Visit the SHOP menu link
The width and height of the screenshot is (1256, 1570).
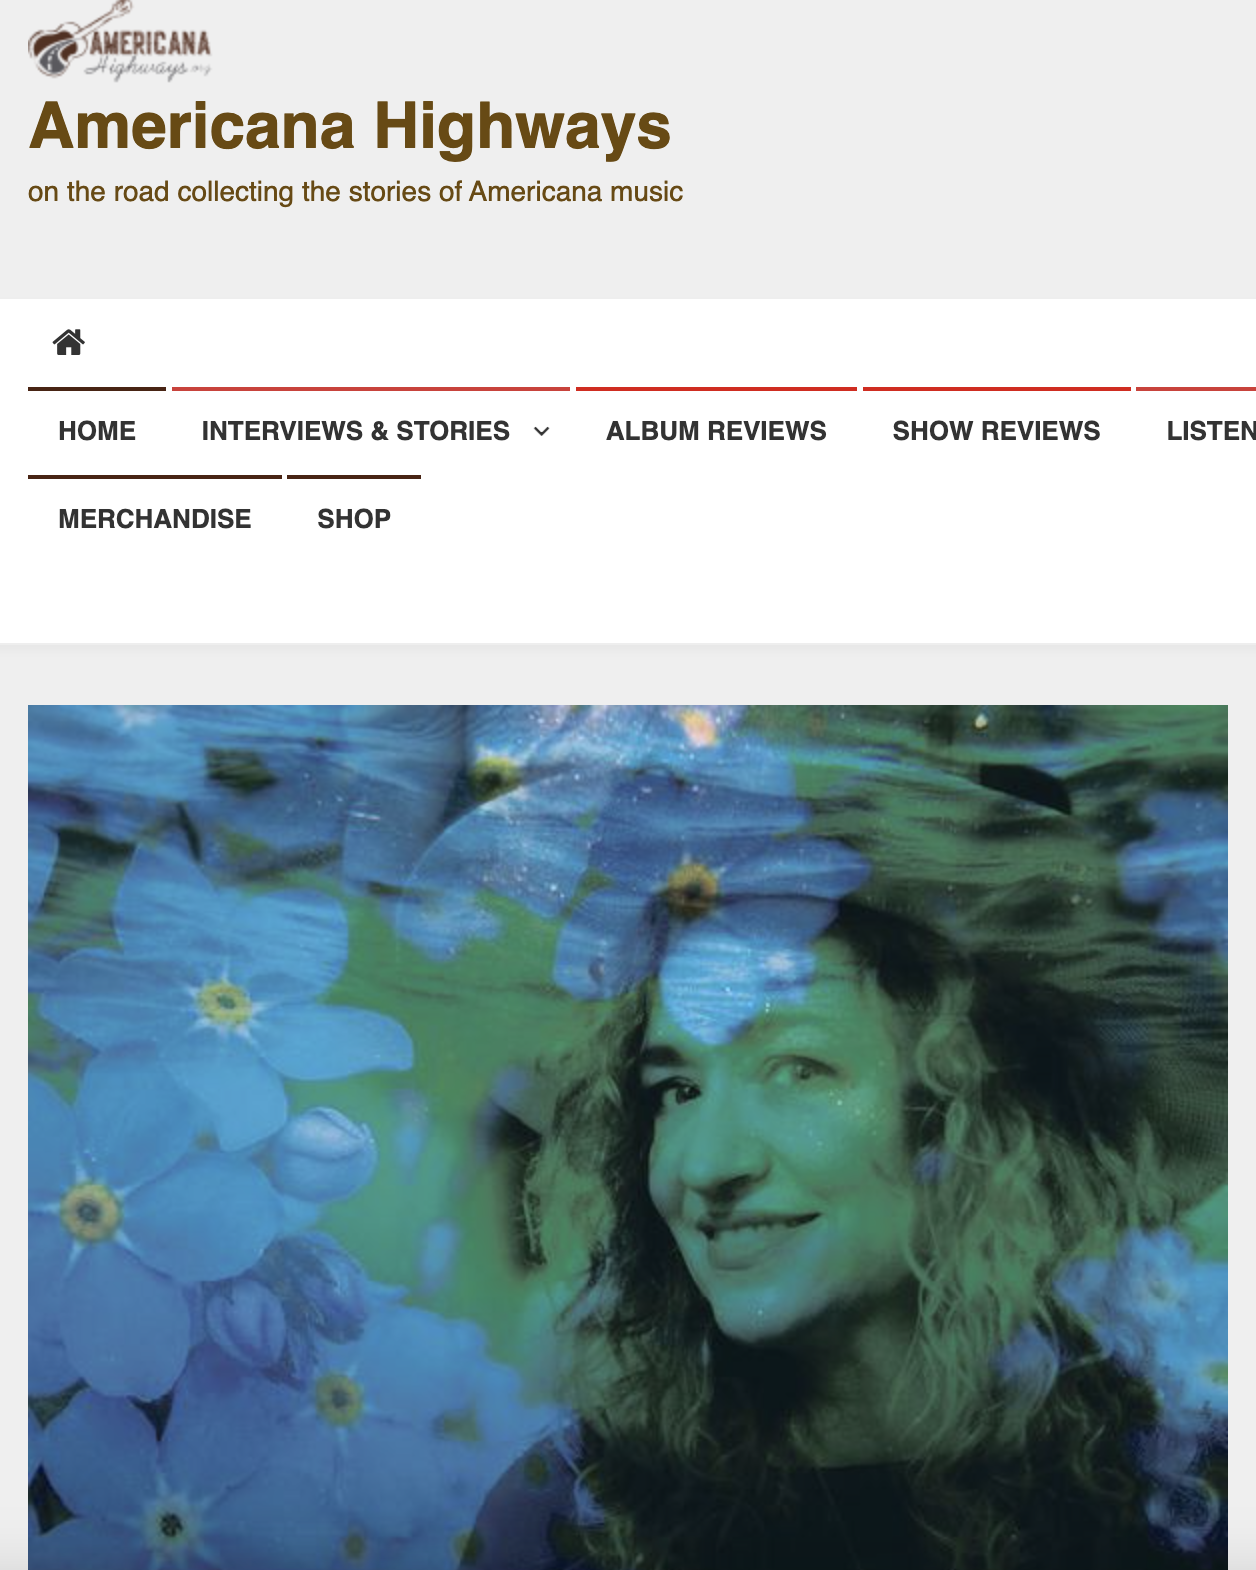[x=354, y=519]
